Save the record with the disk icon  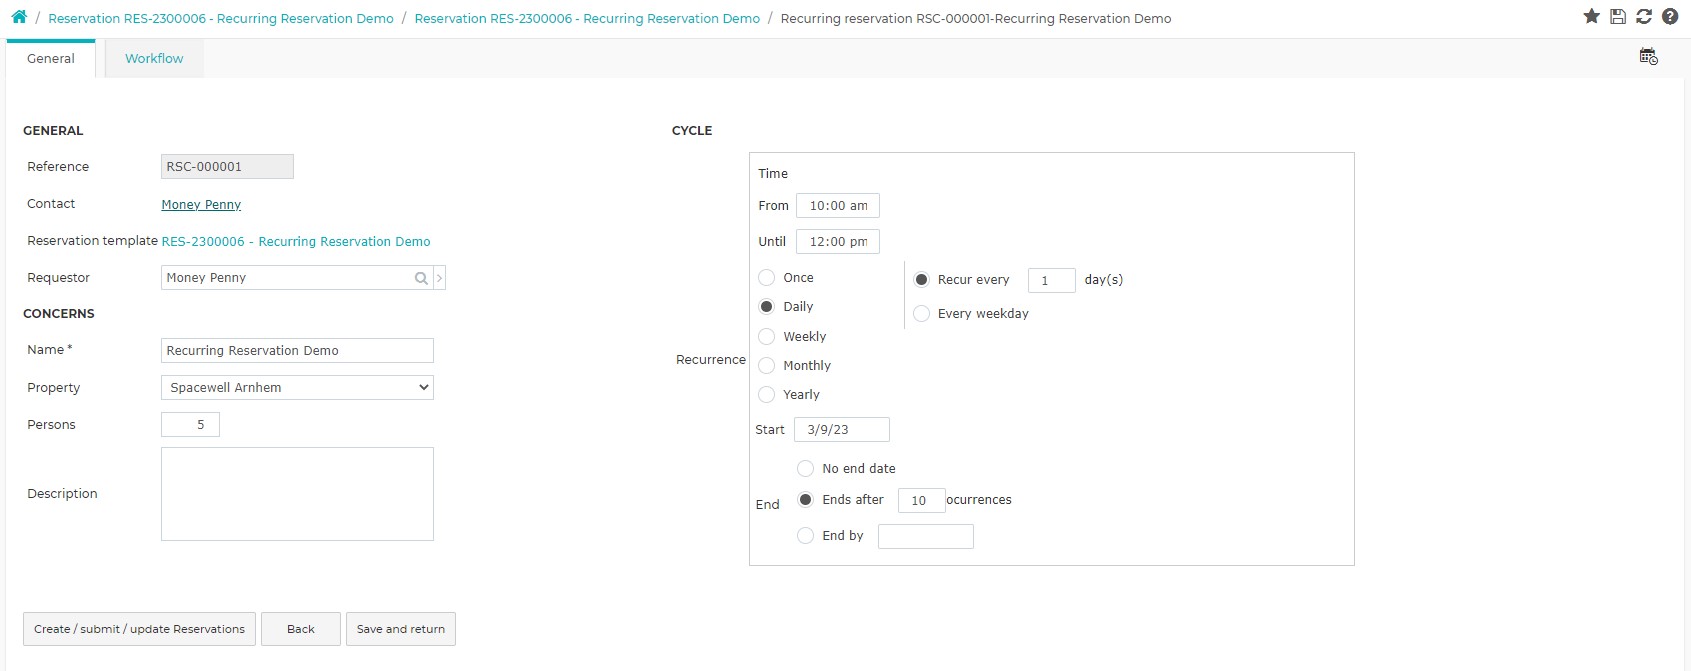1618,16
